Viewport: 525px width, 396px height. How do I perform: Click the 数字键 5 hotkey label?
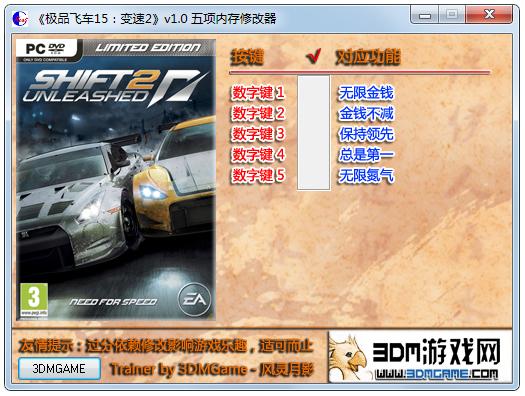click(258, 175)
